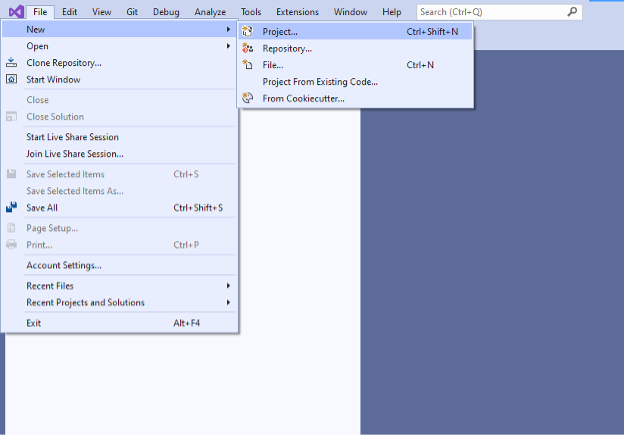Open Account Settings... menu item
This screenshot has width=624, height=436.
pyautogui.click(x=119, y=265)
